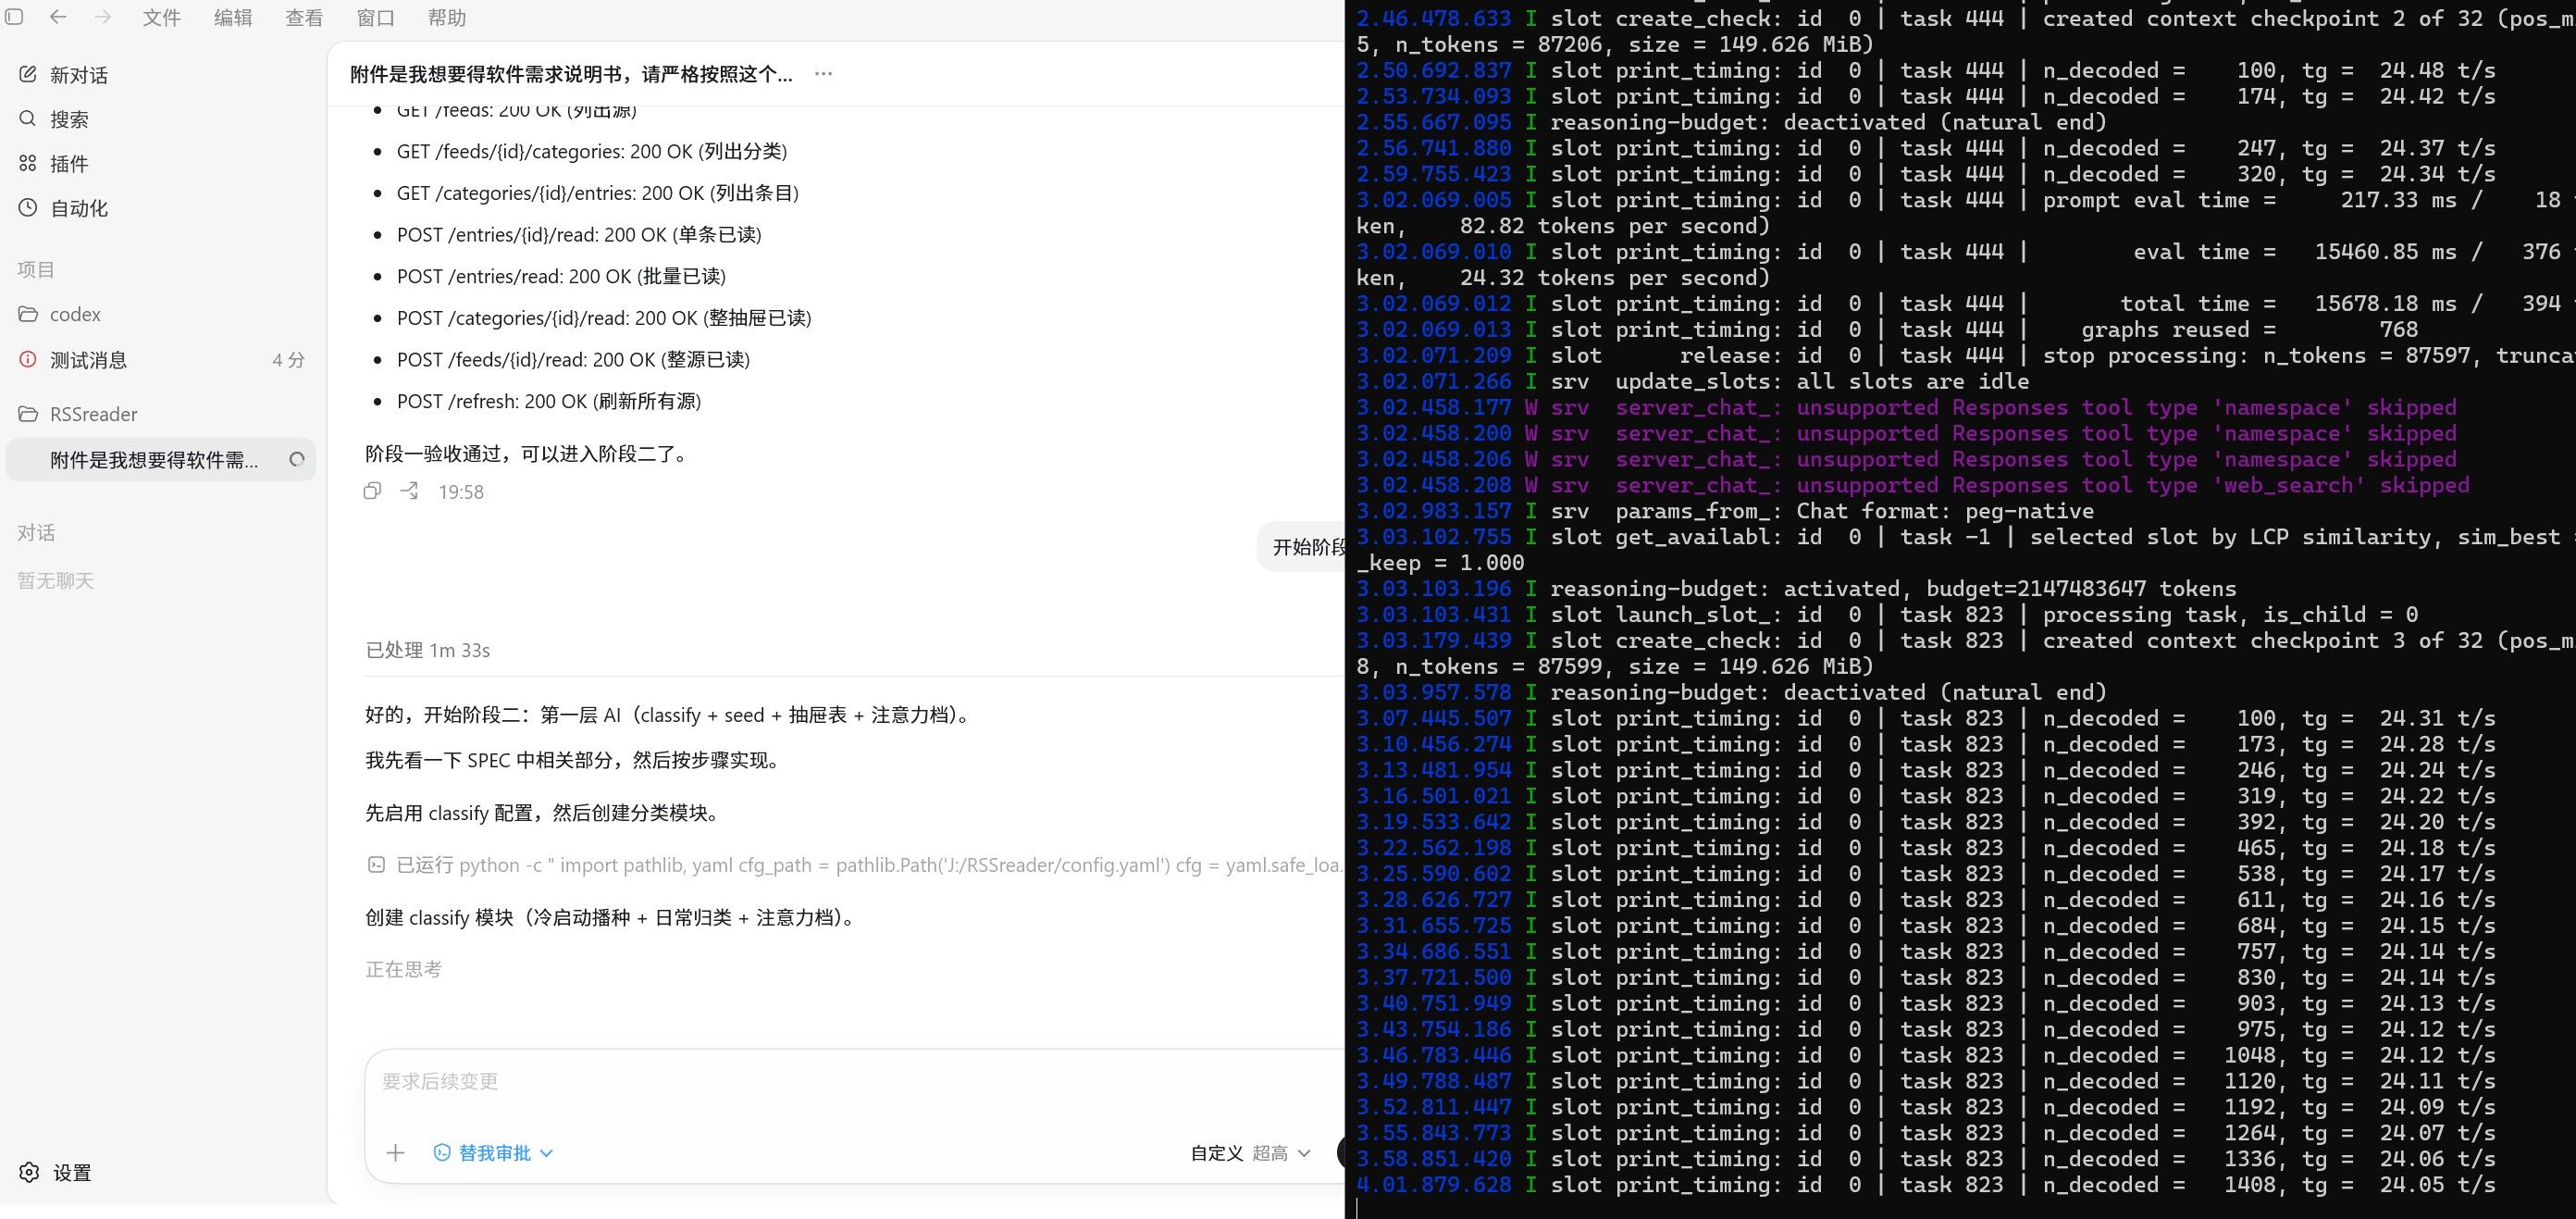The width and height of the screenshot is (2576, 1219).
Task: Click the 自动化 clock icon
Action: [28, 208]
